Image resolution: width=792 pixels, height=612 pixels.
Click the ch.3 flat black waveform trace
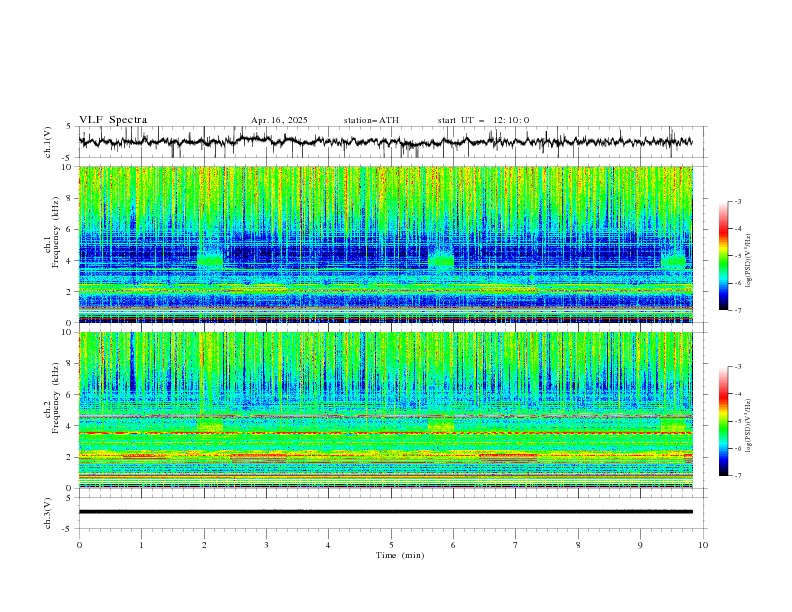pos(385,512)
